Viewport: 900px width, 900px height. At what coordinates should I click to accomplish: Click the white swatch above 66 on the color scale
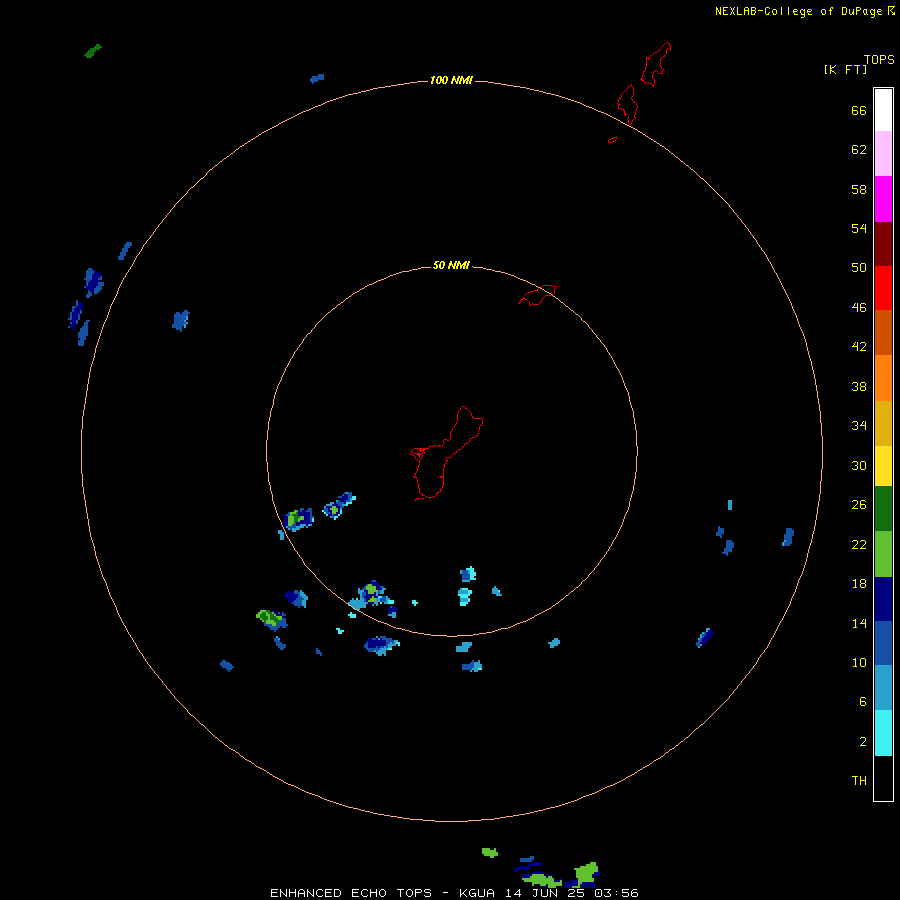tap(883, 110)
